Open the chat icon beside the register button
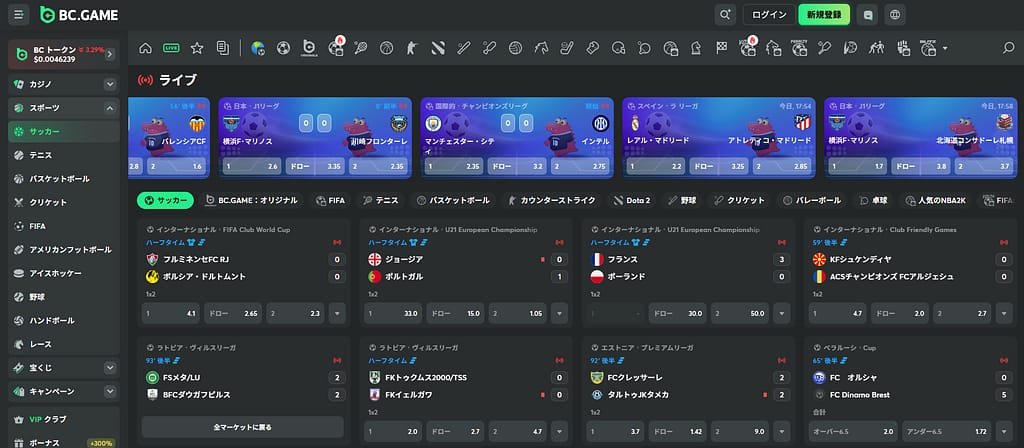This screenshot has width=1024, height=448. 868,14
